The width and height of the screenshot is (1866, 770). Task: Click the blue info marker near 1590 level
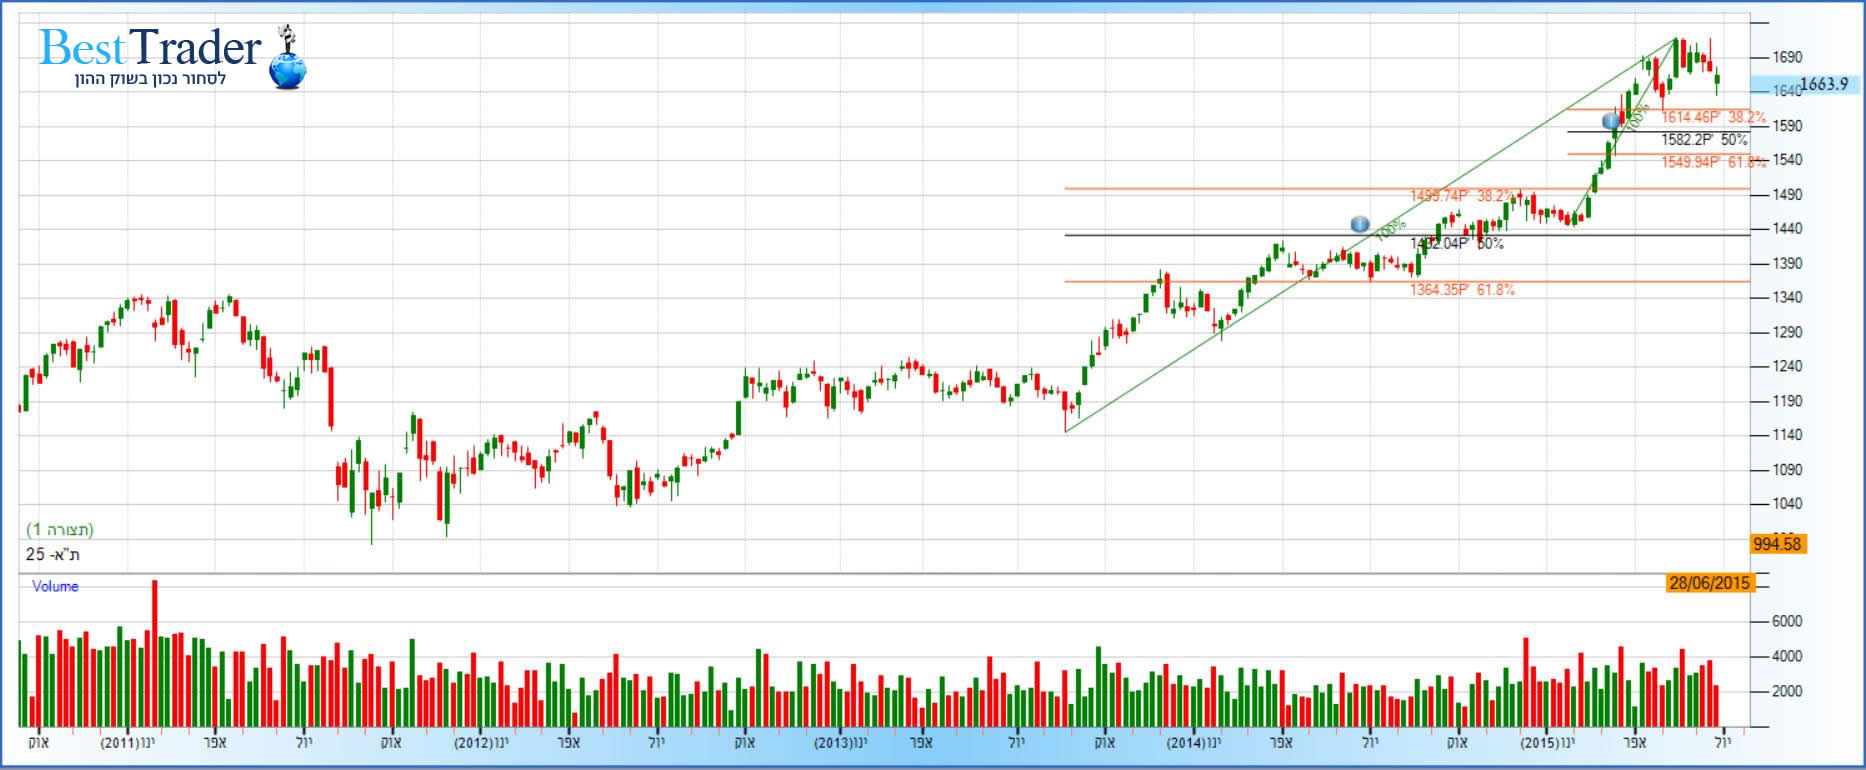(x=1611, y=121)
